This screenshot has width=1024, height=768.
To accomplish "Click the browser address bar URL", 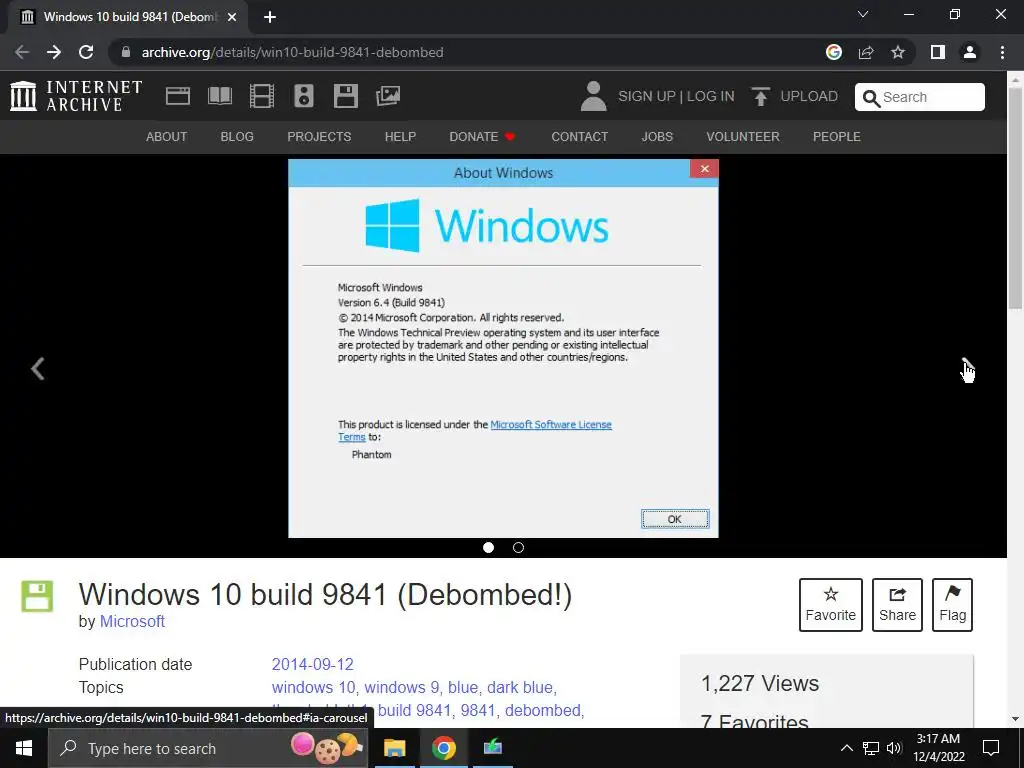I will [293, 52].
